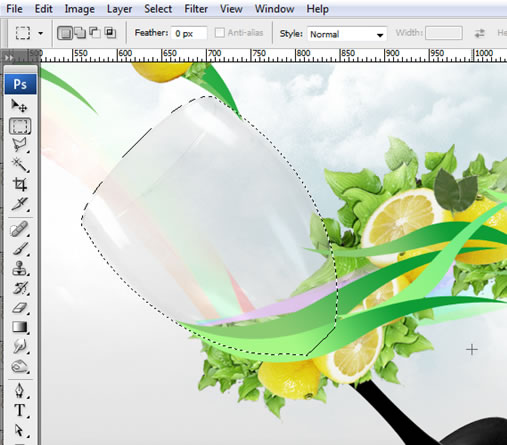
Task: Select the Healing Brush tool
Action: pyautogui.click(x=19, y=229)
